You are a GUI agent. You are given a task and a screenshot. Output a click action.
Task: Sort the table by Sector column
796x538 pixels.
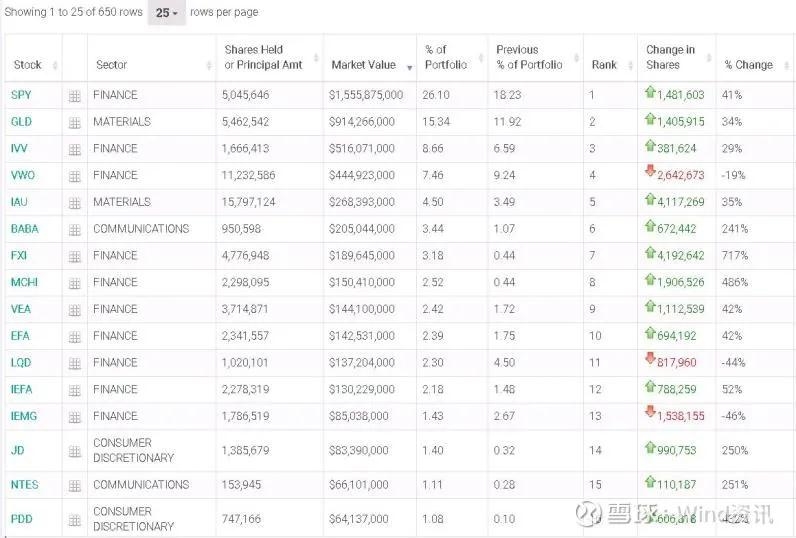click(x=152, y=58)
